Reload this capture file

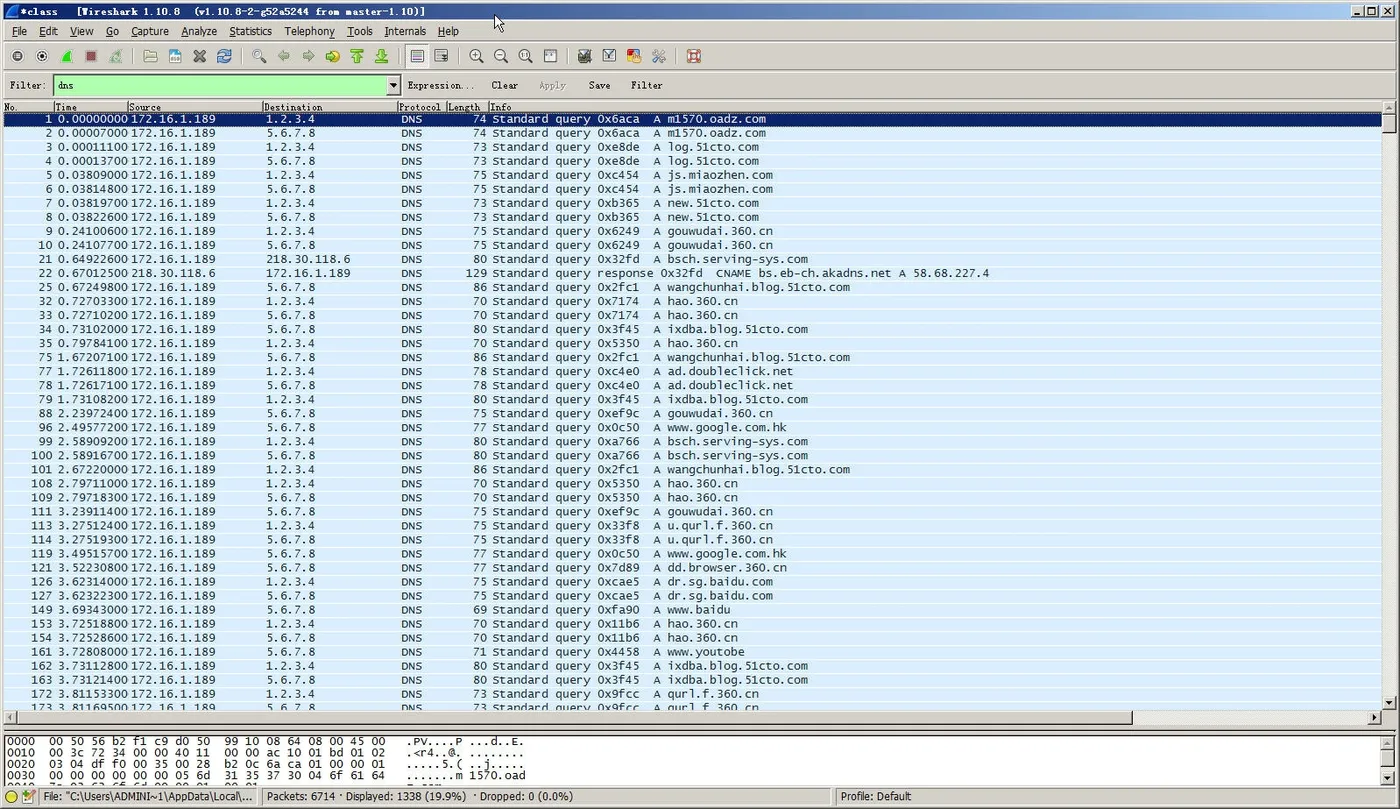224,57
